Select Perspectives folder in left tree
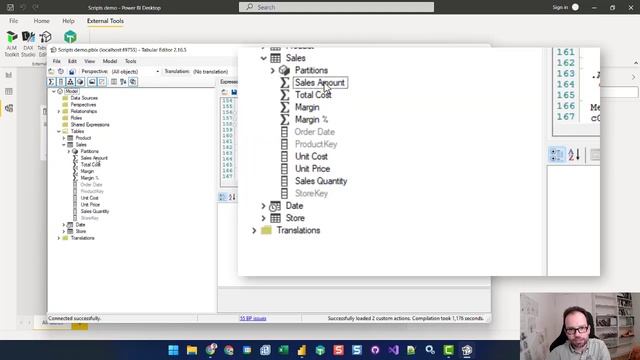640x360 pixels. (83, 104)
